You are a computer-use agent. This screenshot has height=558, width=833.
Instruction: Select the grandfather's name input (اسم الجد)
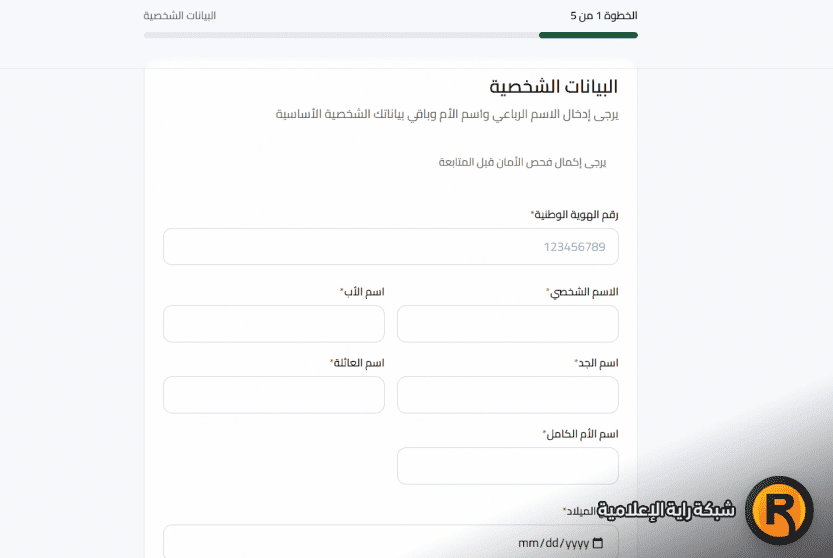[507, 395]
